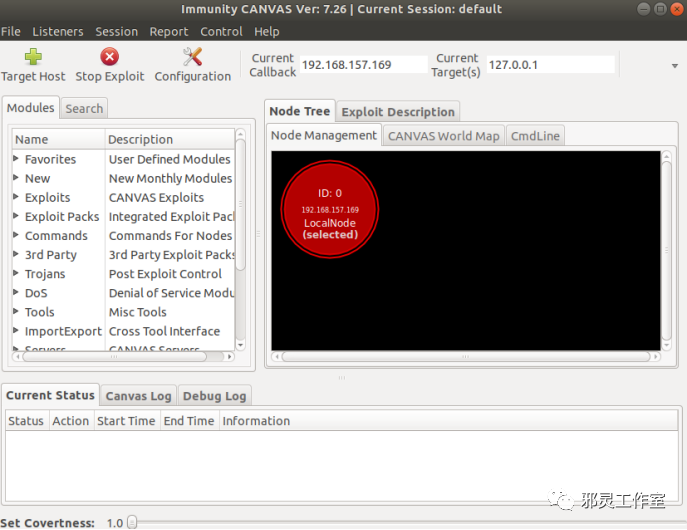Screen dimensions: 687x530
Task: Click the modules list vertical scrollbar
Action: [x=240, y=204]
